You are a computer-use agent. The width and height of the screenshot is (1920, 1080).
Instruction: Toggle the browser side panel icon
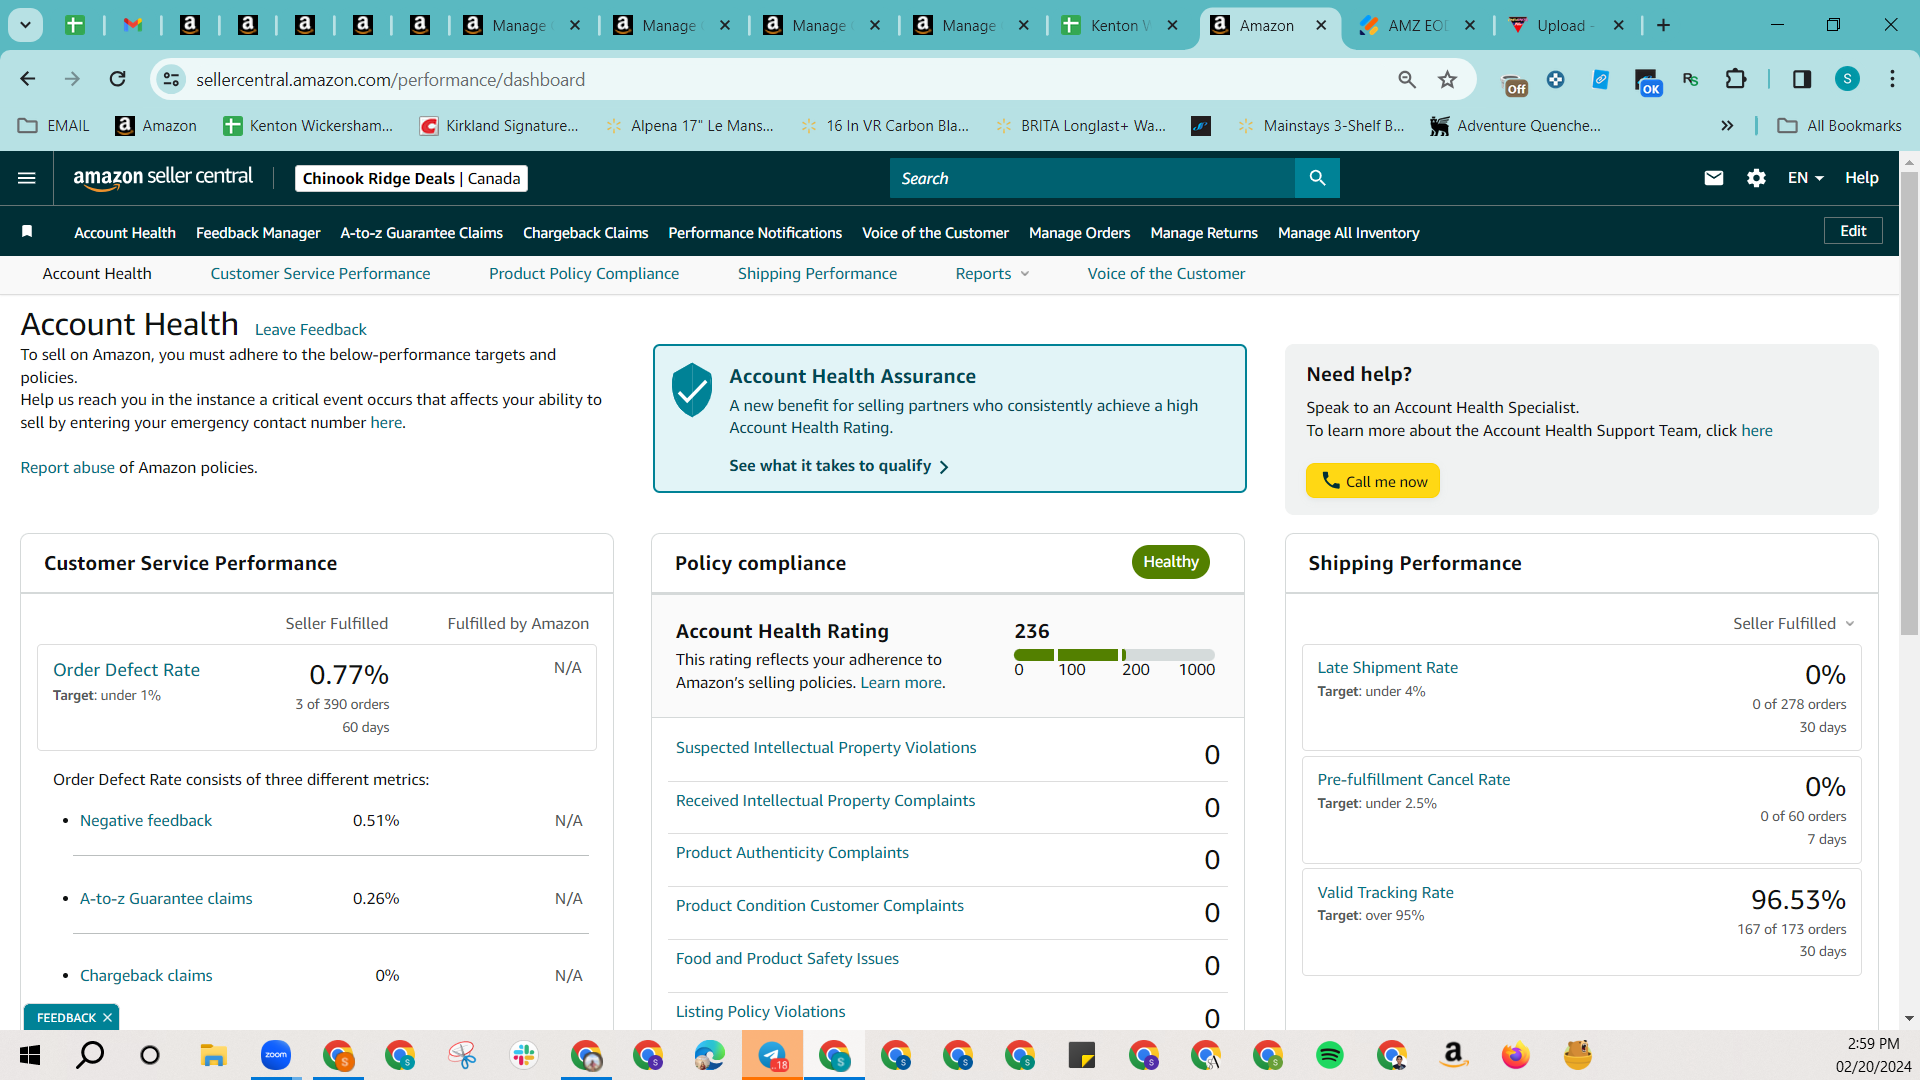(1802, 79)
